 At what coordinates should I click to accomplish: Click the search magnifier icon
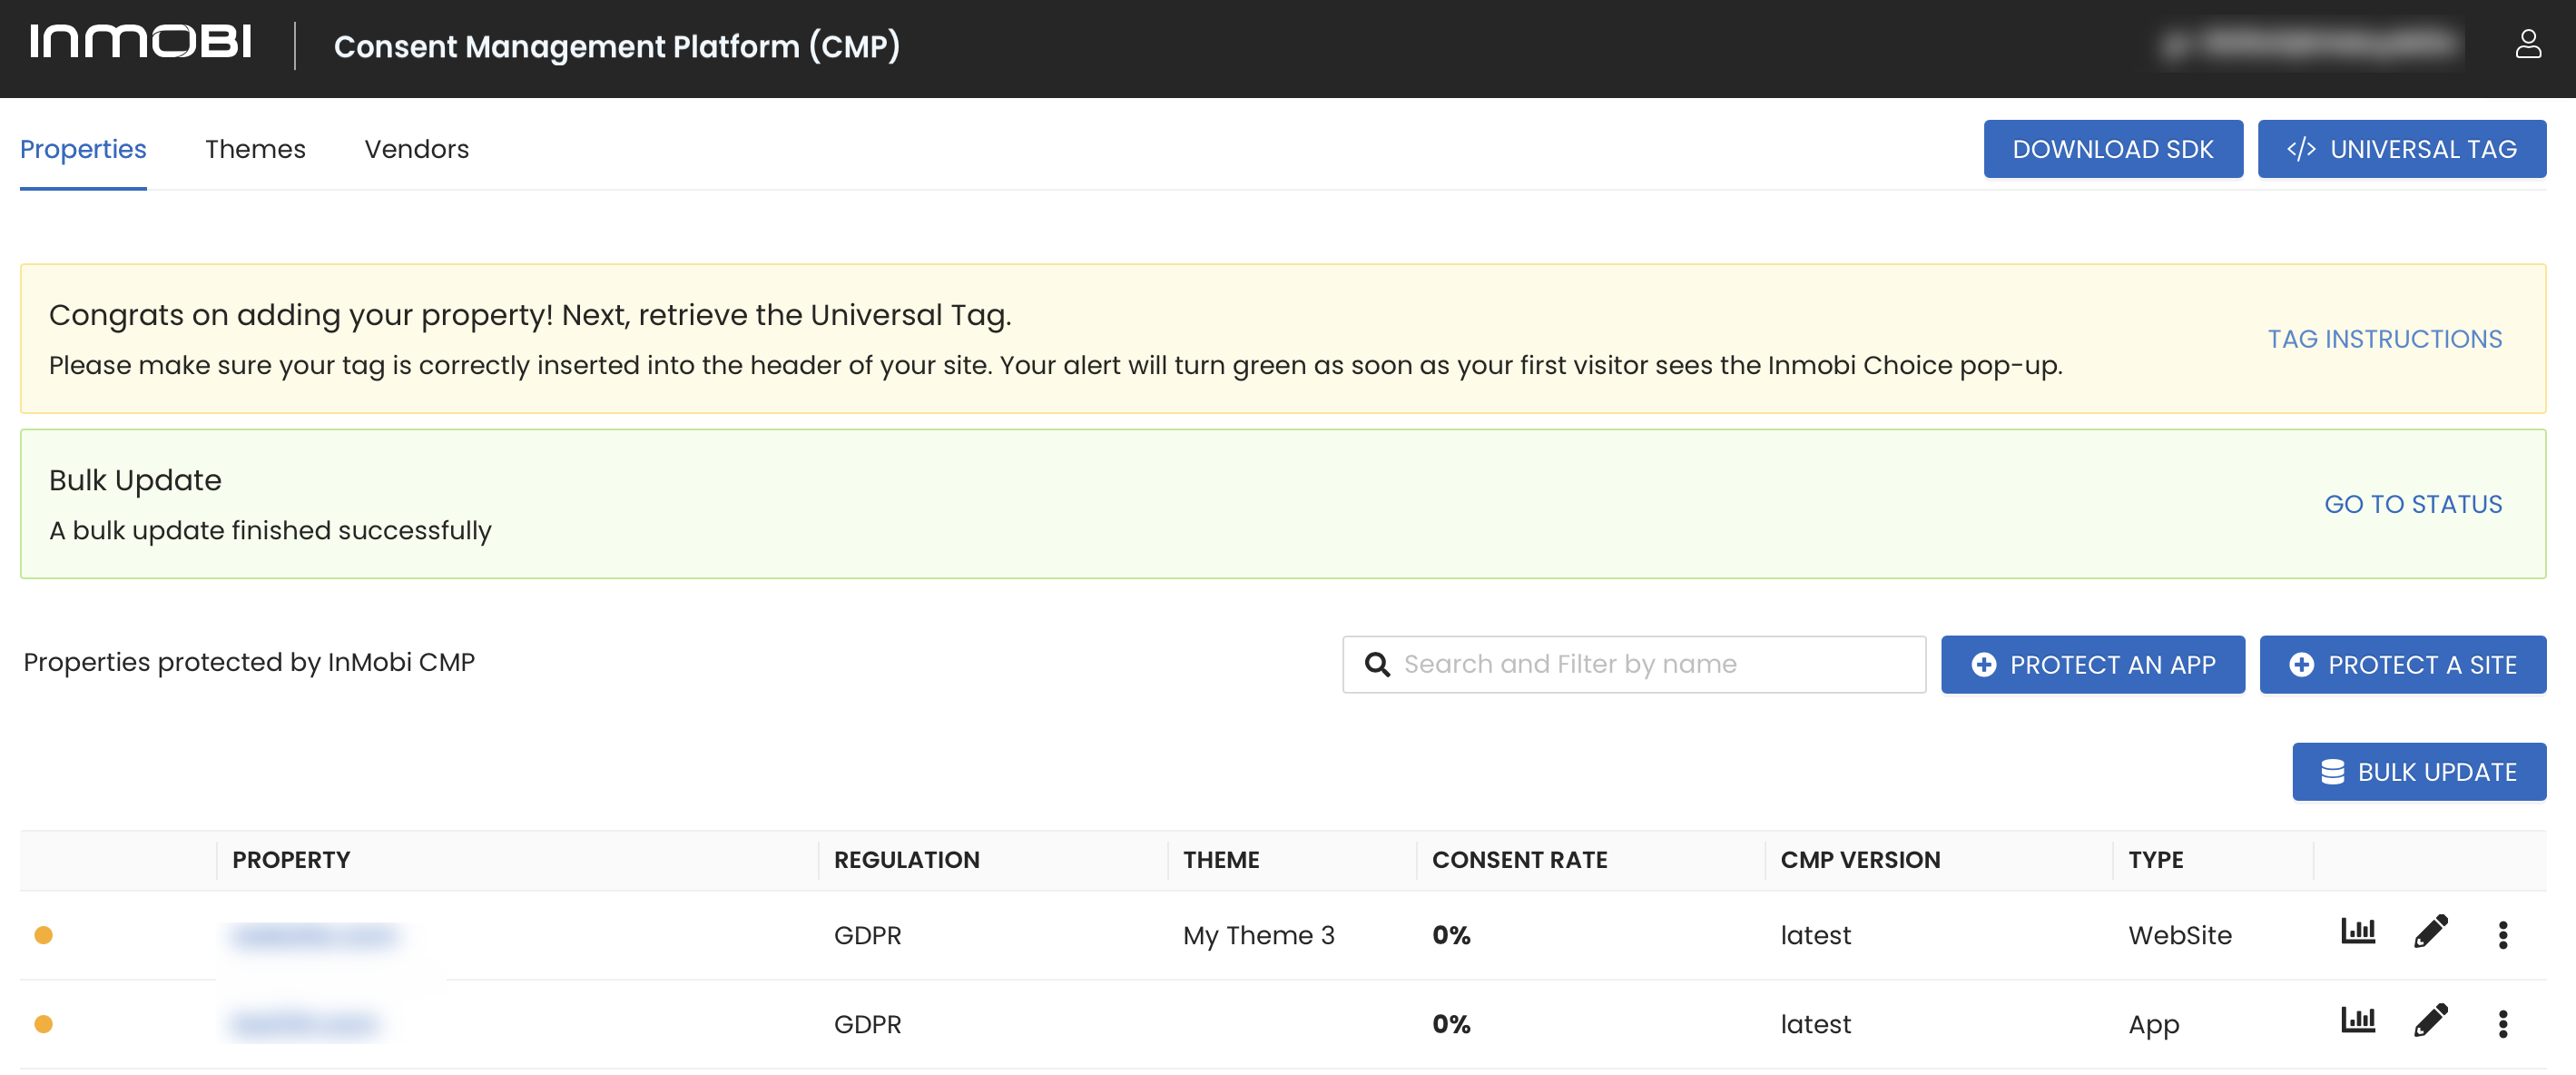pyautogui.click(x=1377, y=664)
